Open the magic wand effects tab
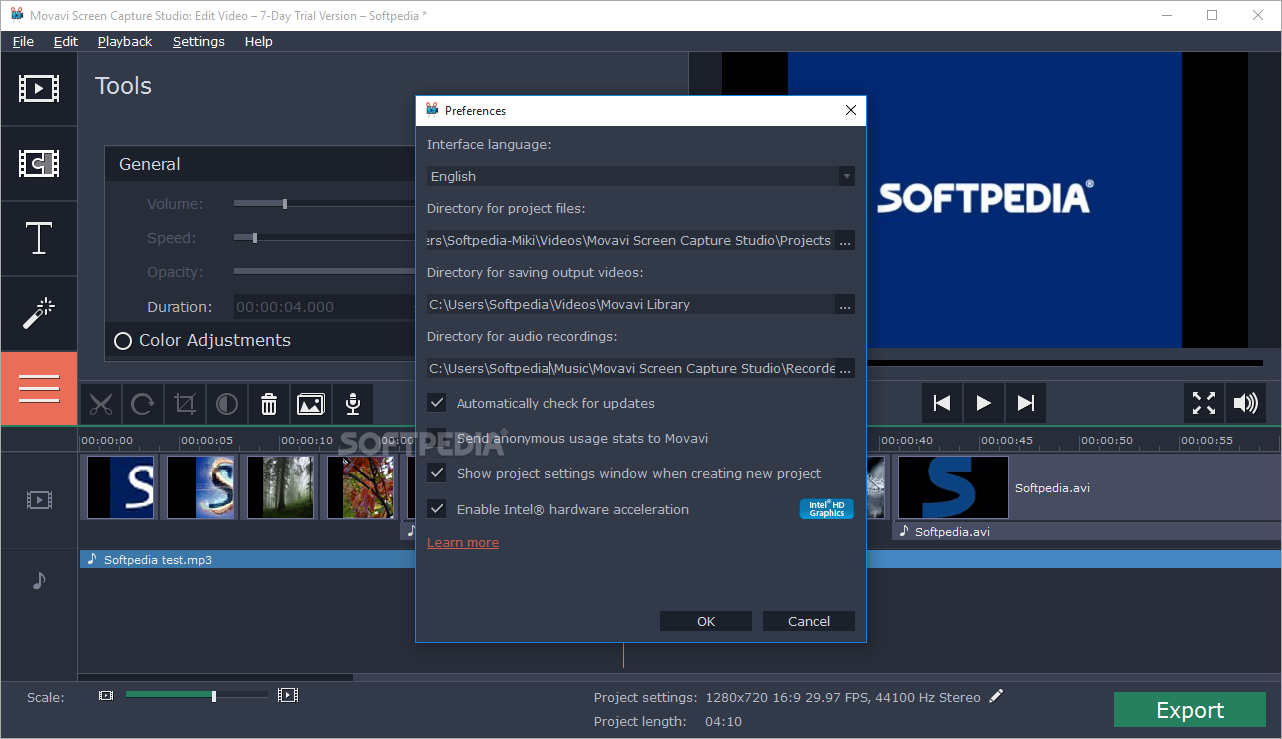This screenshot has height=739, width=1282. 39,314
